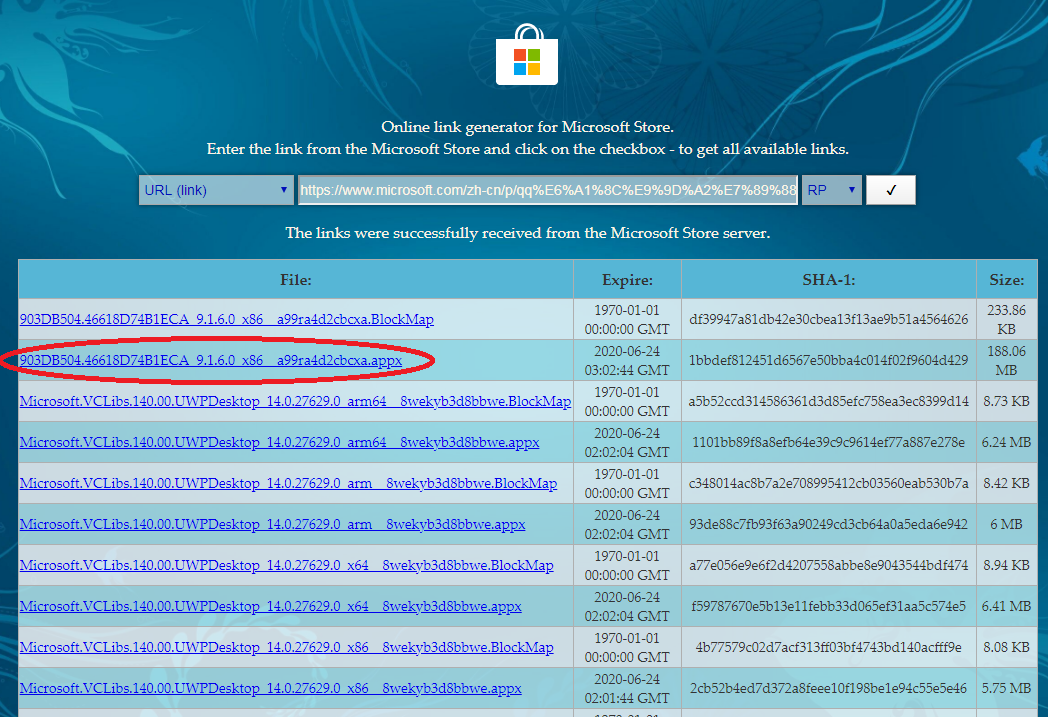Click expiry 2020-06-24 03:02:44 GMT cell
The width and height of the screenshot is (1048, 717).
point(627,360)
